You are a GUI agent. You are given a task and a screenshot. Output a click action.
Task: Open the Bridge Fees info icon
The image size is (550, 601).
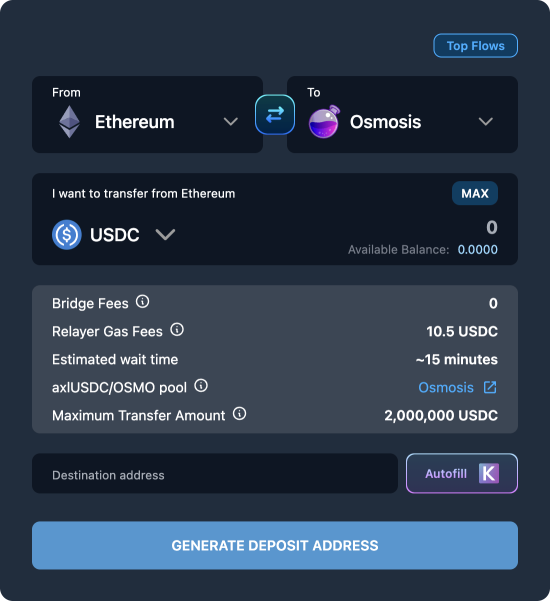pos(143,302)
